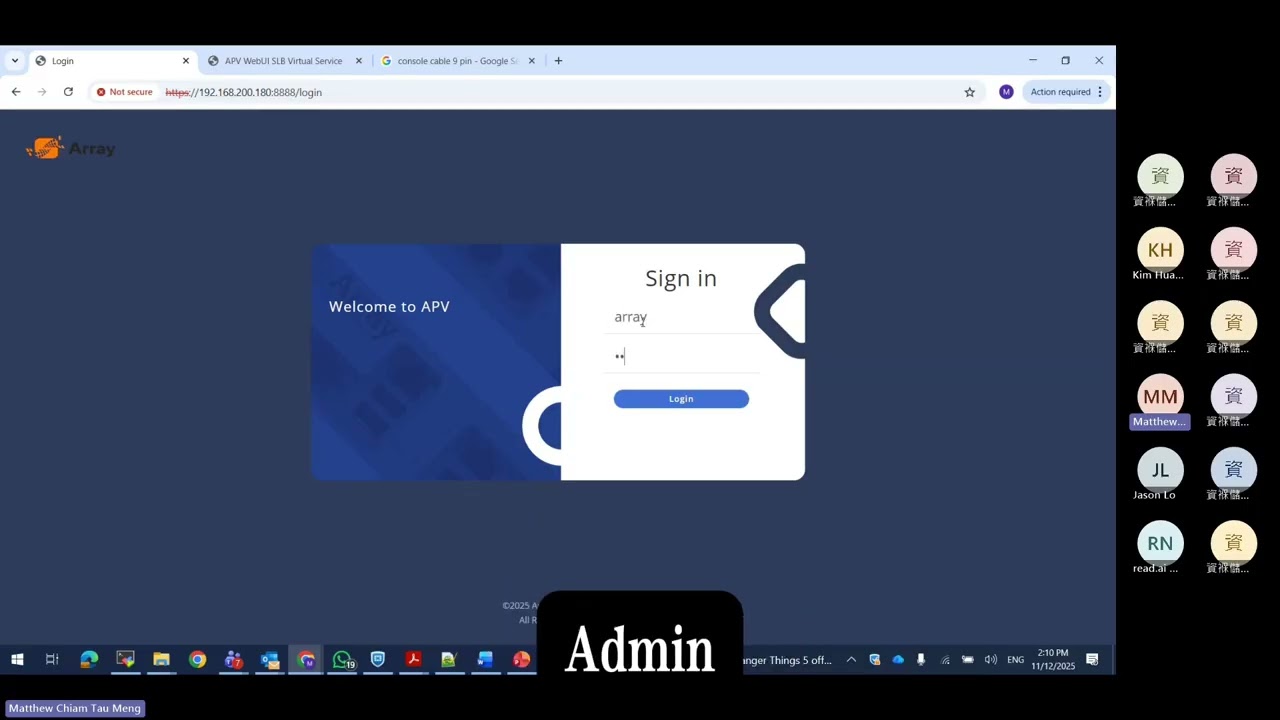This screenshot has width=1280, height=720.
Task: Click the Action required button
Action: (1060, 92)
